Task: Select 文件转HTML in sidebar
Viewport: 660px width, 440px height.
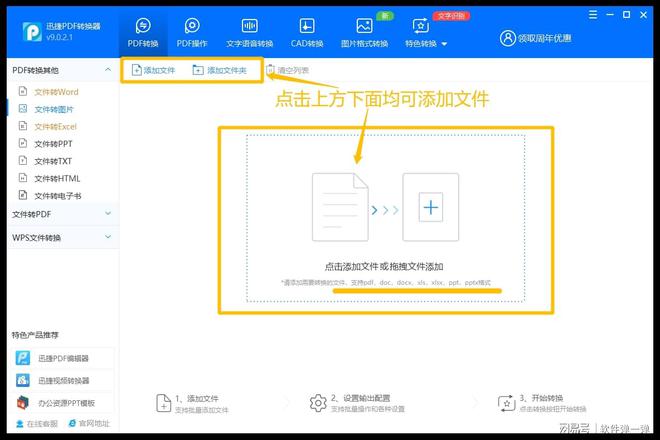Action: (x=57, y=179)
